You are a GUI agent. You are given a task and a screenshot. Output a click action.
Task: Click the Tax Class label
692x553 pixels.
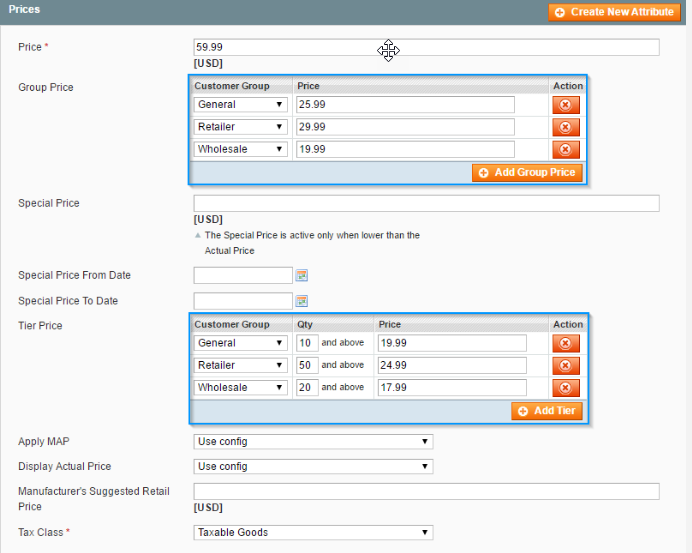pyautogui.click(x=41, y=532)
